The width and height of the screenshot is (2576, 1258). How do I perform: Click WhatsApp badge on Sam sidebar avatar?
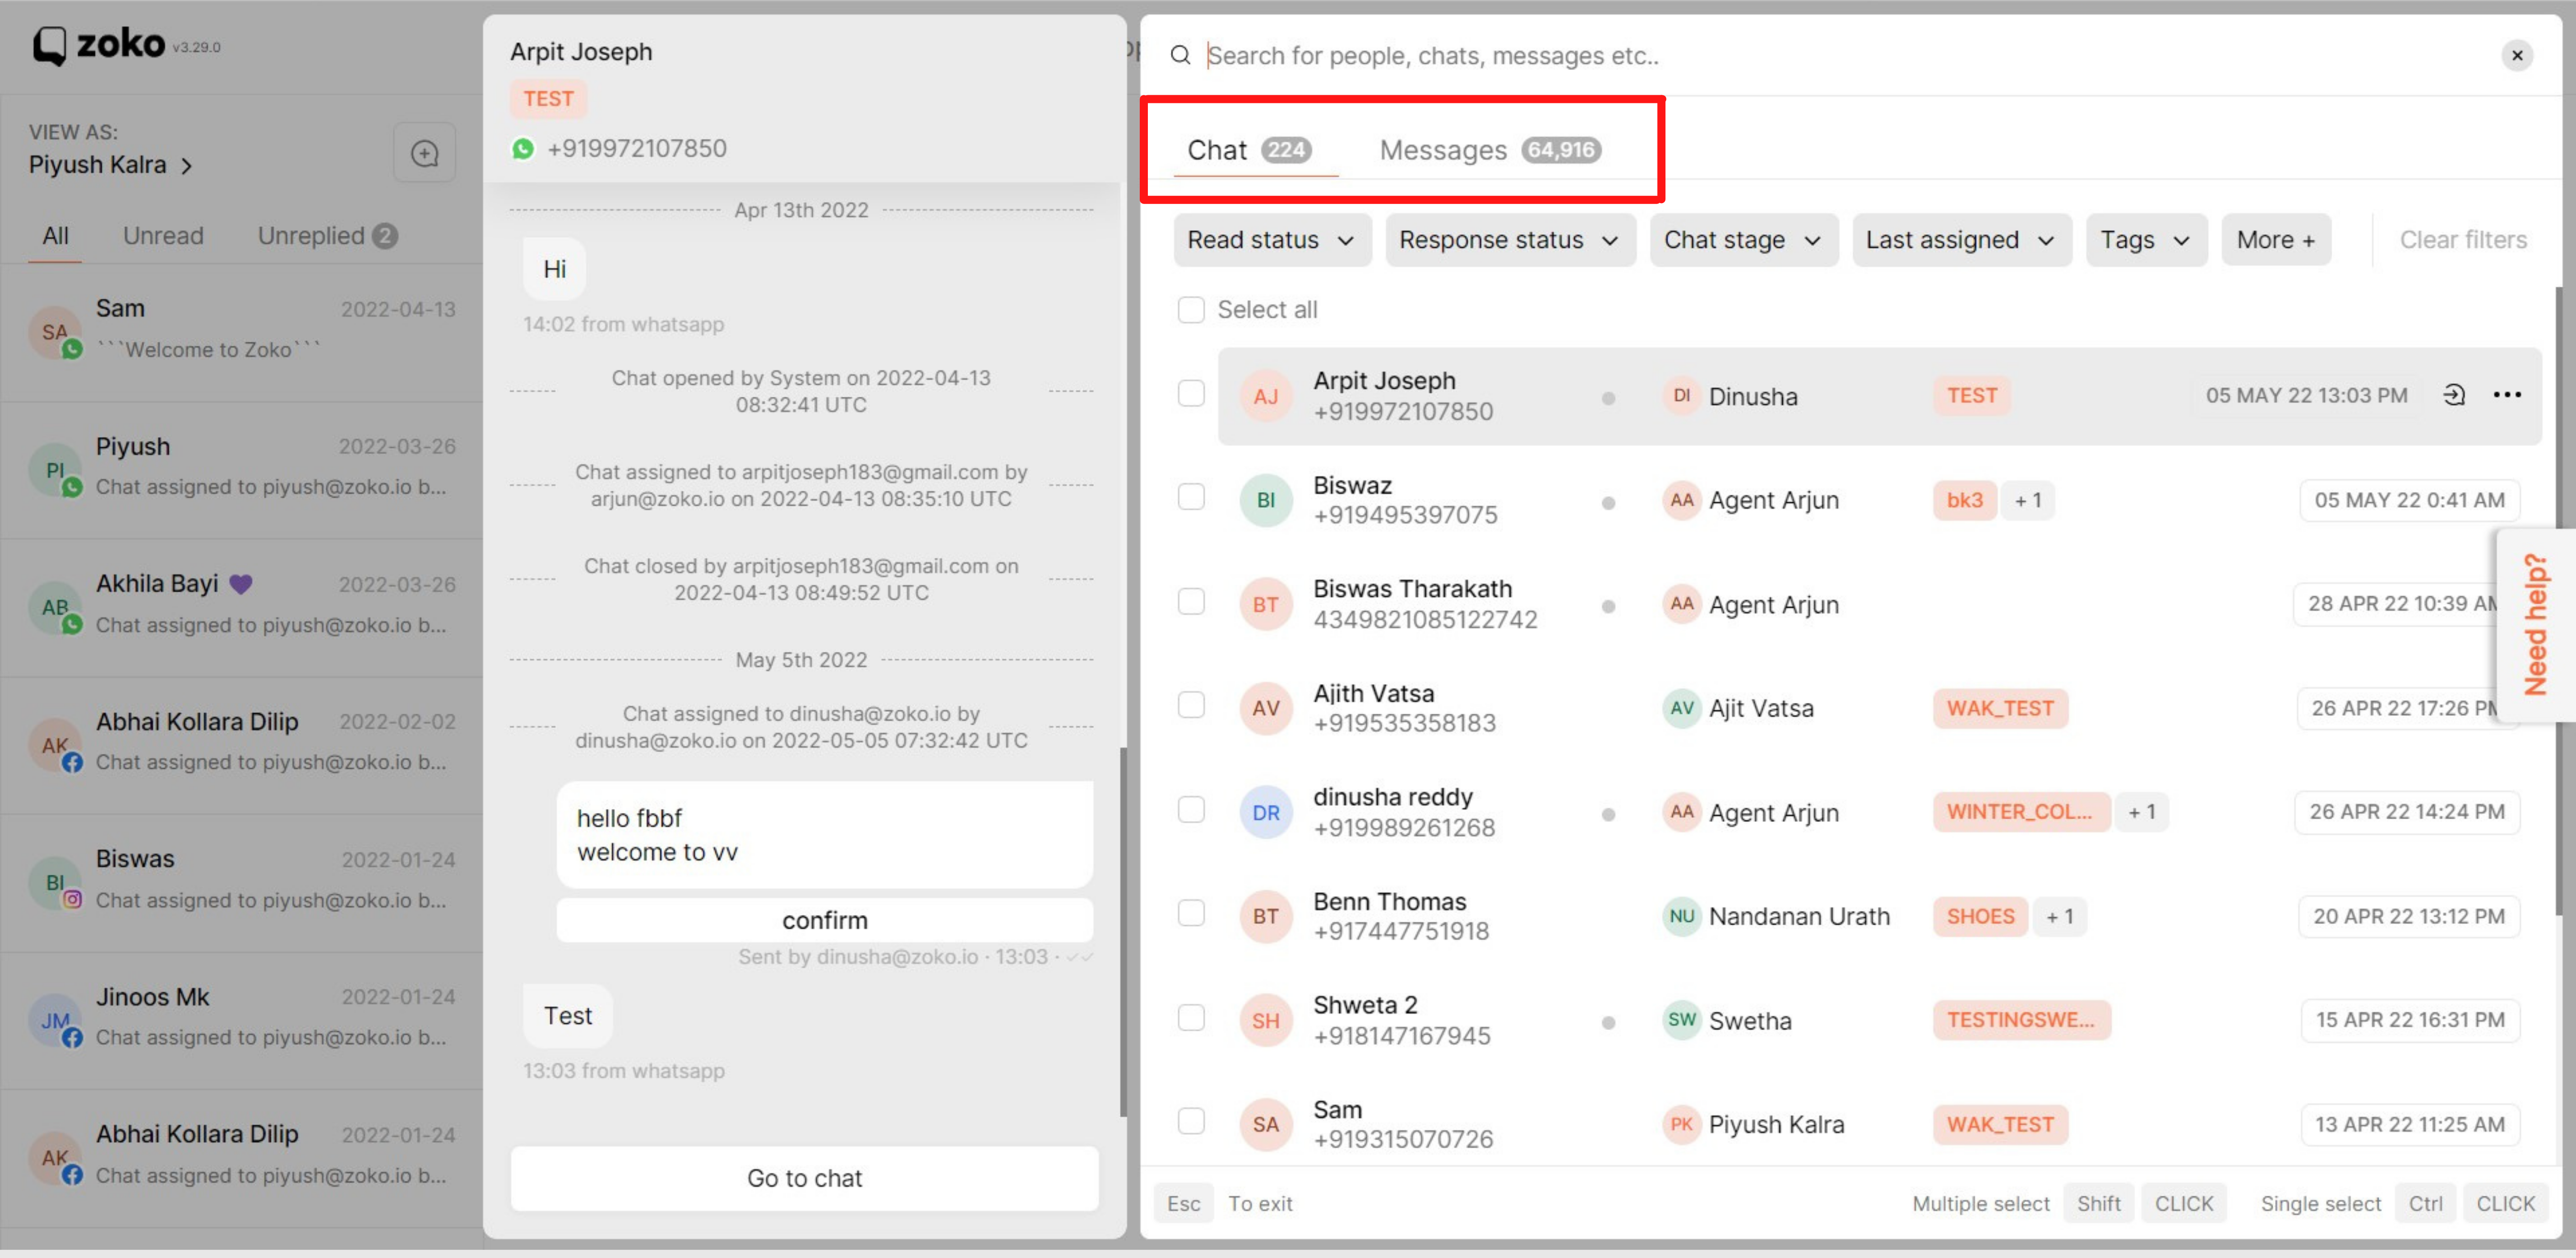coord(72,349)
